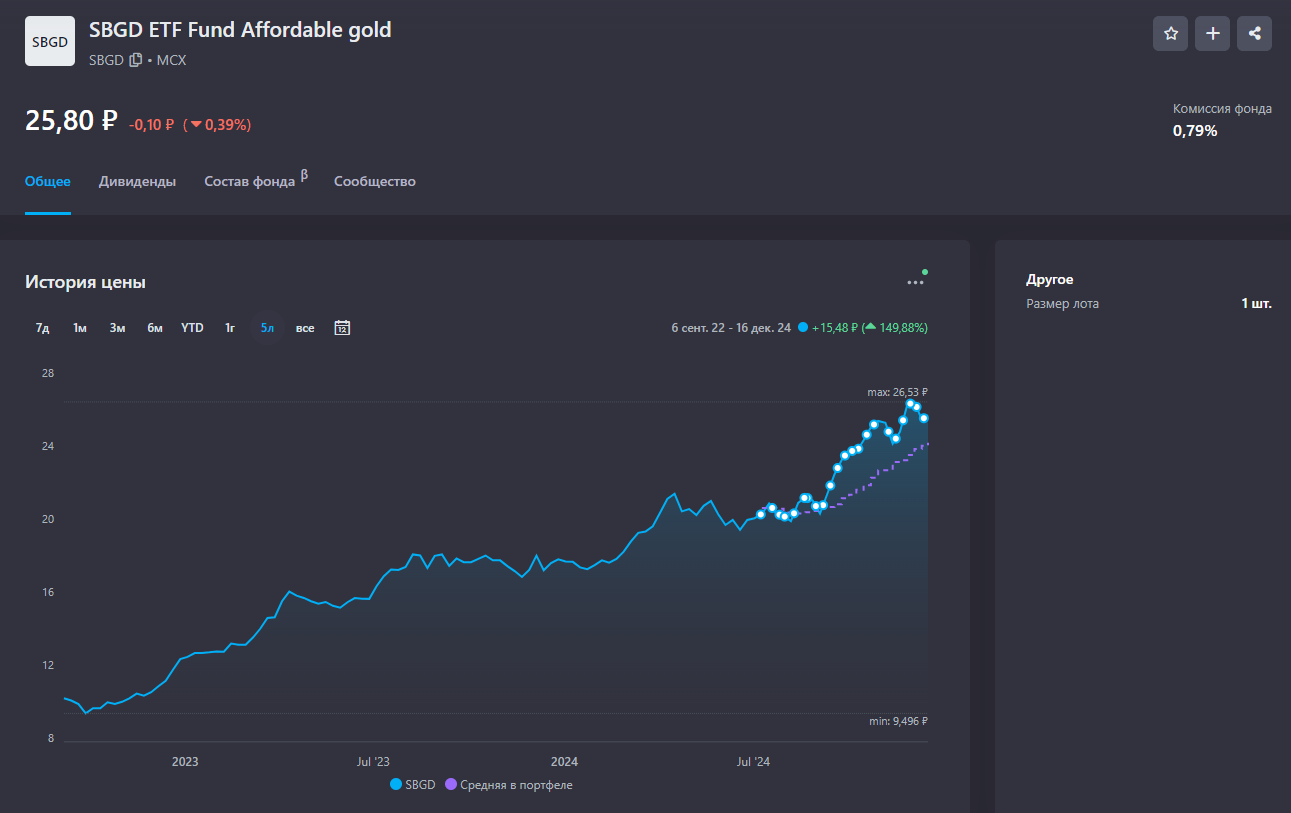Screen dimensions: 1291x813
Task: Toggle SBGD series in chart legend
Action: tap(413, 785)
